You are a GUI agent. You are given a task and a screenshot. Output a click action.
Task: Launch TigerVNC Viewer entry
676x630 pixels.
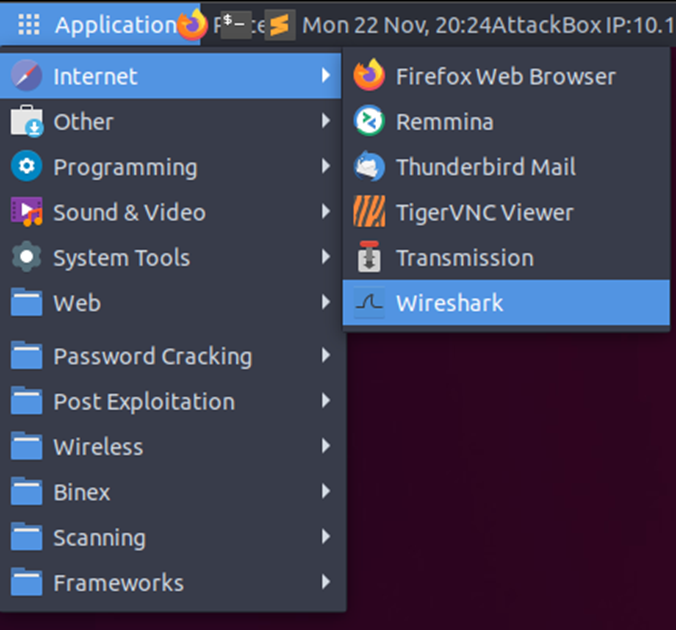point(506,212)
